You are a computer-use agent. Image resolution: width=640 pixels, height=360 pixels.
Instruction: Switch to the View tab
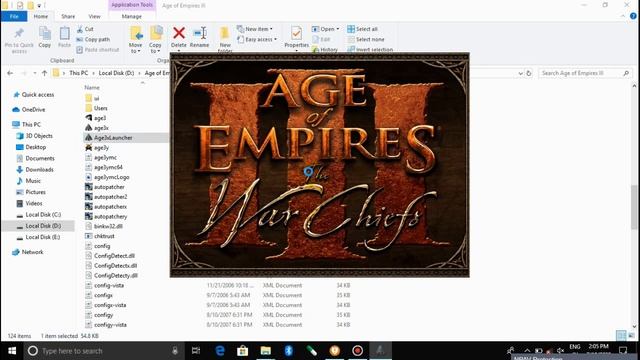point(94,16)
